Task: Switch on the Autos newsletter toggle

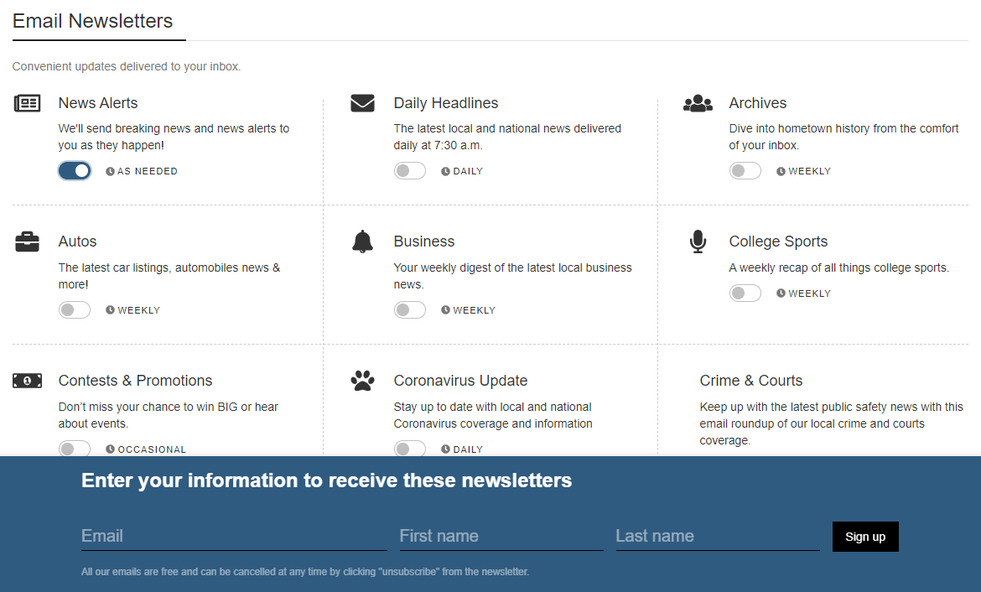Action: (x=74, y=310)
